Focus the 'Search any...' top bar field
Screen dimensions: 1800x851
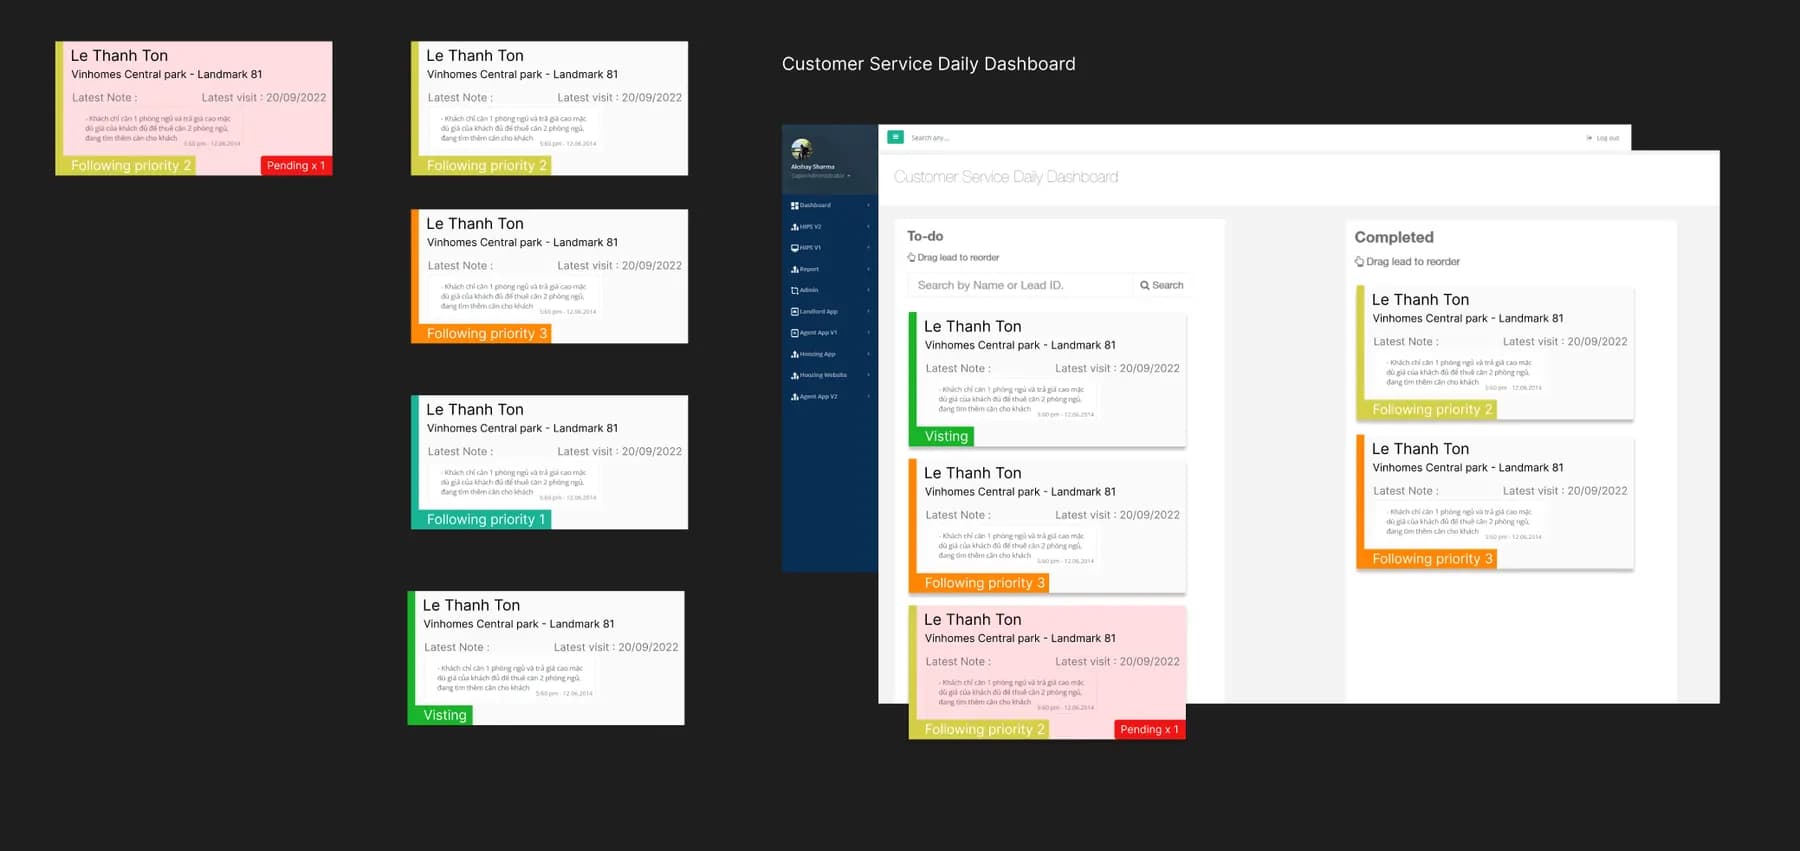coord(930,138)
